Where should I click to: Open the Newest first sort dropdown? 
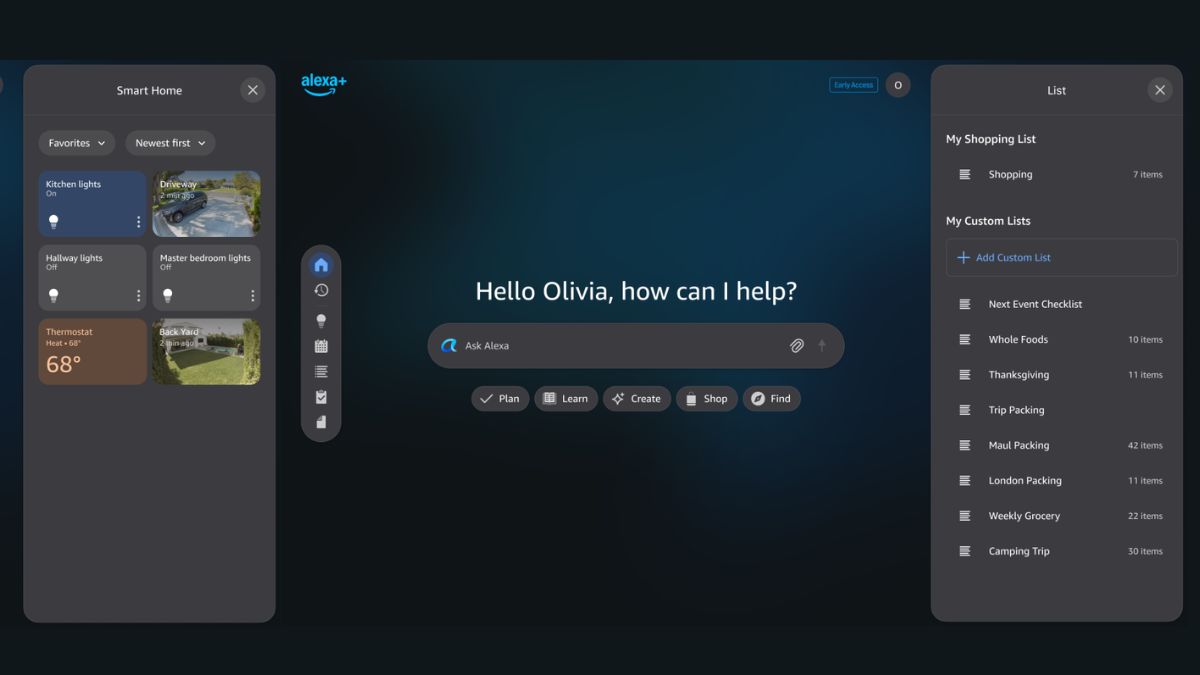(170, 143)
